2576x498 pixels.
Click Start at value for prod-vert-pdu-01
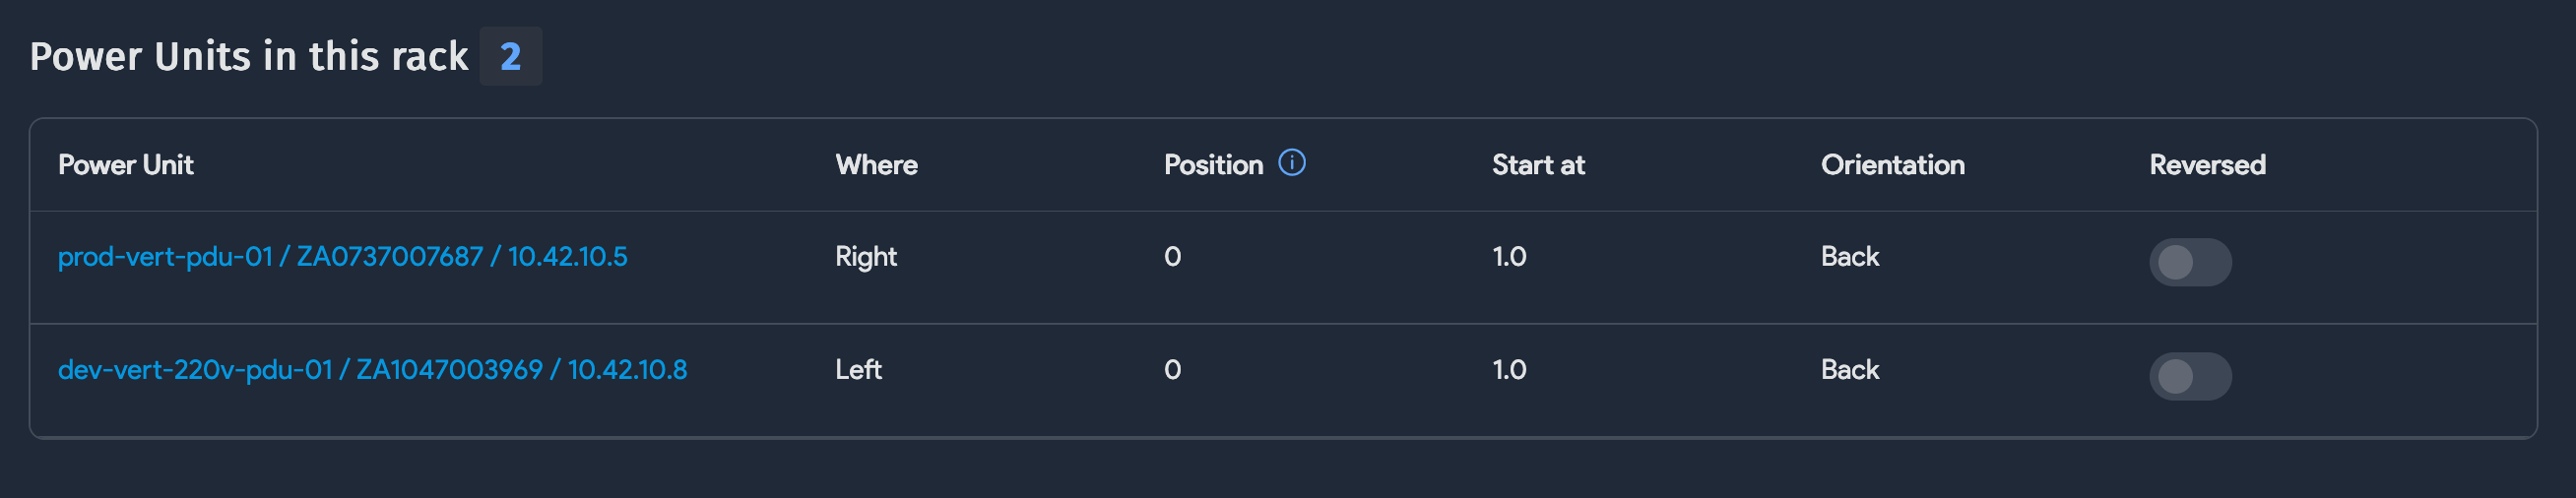point(1509,257)
